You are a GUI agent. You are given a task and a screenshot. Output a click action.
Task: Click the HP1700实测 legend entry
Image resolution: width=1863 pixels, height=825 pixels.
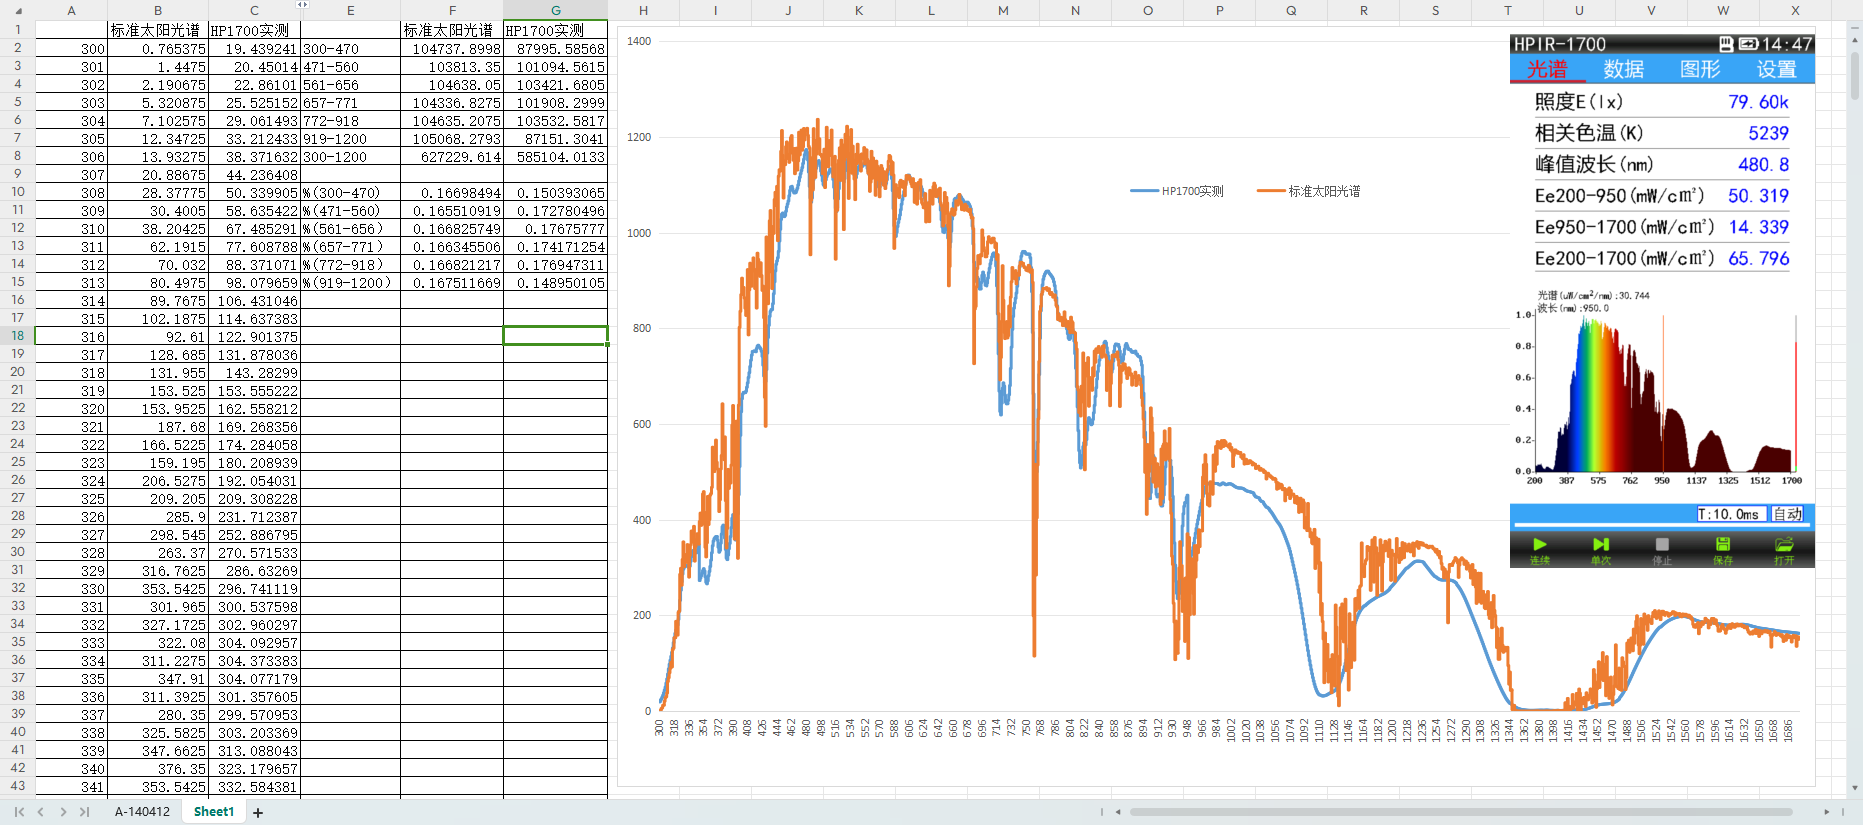1177,191
